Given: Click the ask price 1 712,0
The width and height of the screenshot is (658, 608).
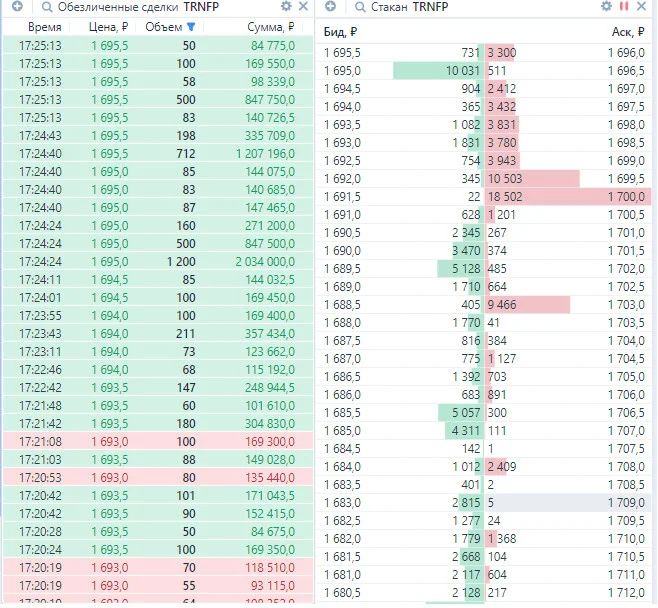Looking at the screenshot, I should pyautogui.click(x=626, y=593).
